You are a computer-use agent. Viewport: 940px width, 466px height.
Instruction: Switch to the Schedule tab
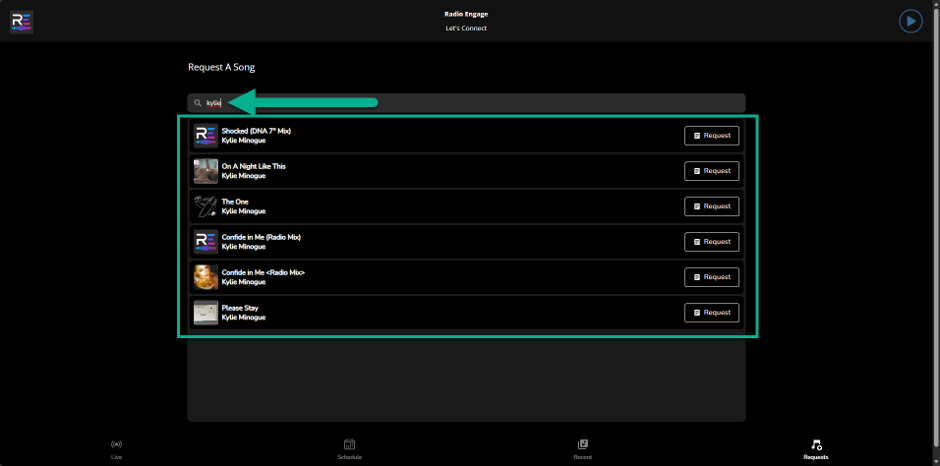tap(350, 450)
